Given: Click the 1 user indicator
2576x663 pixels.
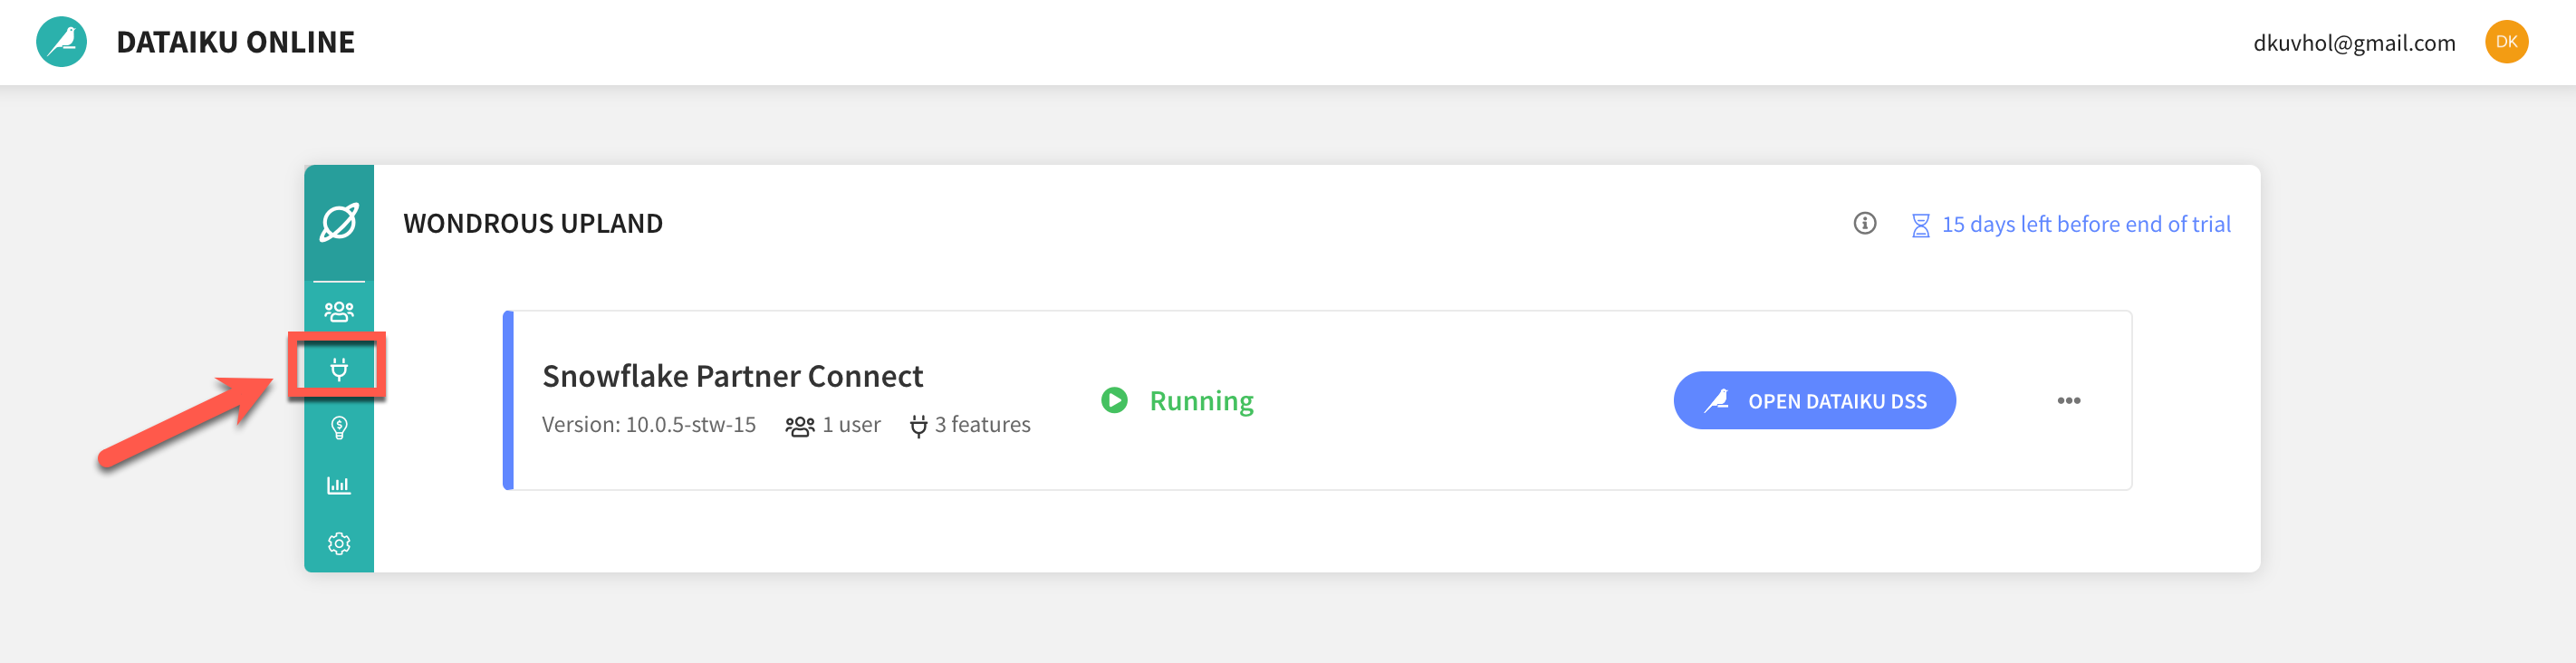Looking at the screenshot, I should (833, 425).
